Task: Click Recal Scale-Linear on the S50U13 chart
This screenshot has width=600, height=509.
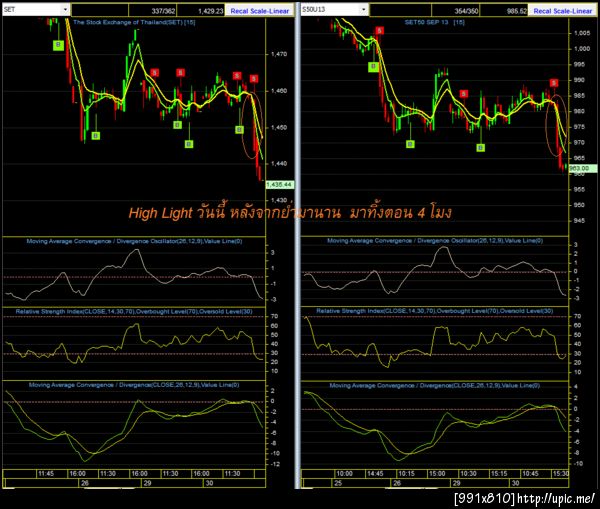Action: (x=562, y=11)
